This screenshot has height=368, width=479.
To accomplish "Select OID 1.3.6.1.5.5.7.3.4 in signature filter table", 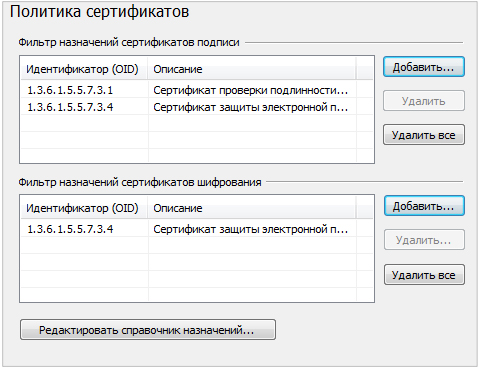I will [70, 107].
